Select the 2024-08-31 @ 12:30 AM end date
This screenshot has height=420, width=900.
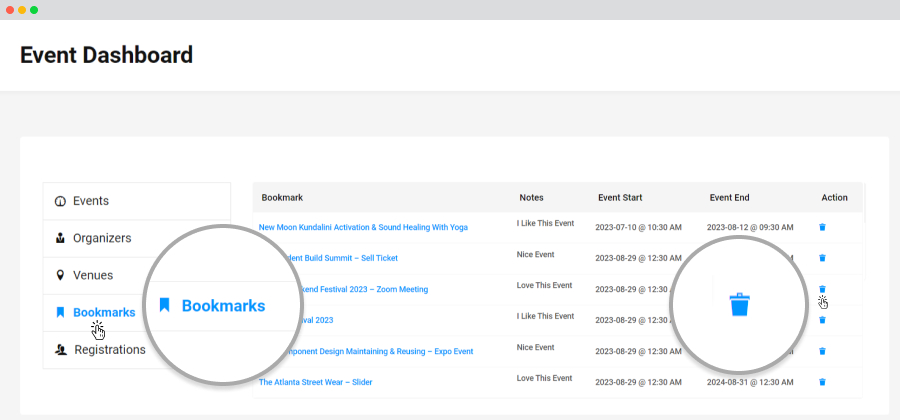coord(750,383)
